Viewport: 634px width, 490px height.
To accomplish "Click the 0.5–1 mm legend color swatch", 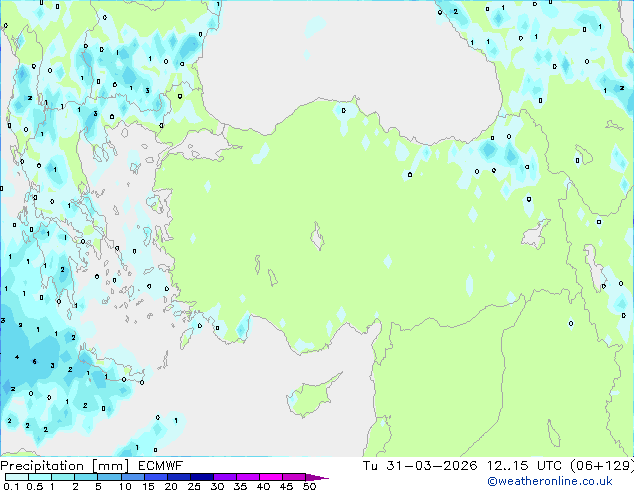I will pos(40,477).
